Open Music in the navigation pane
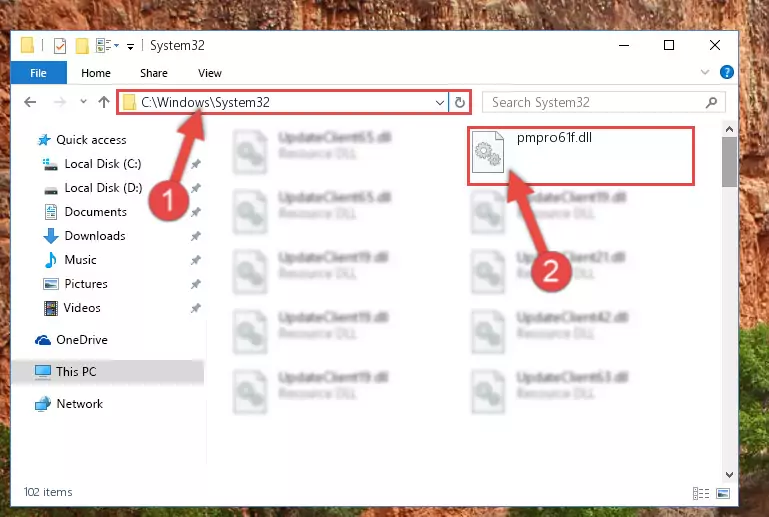Screen dimensions: 769x517 (x=80, y=260)
